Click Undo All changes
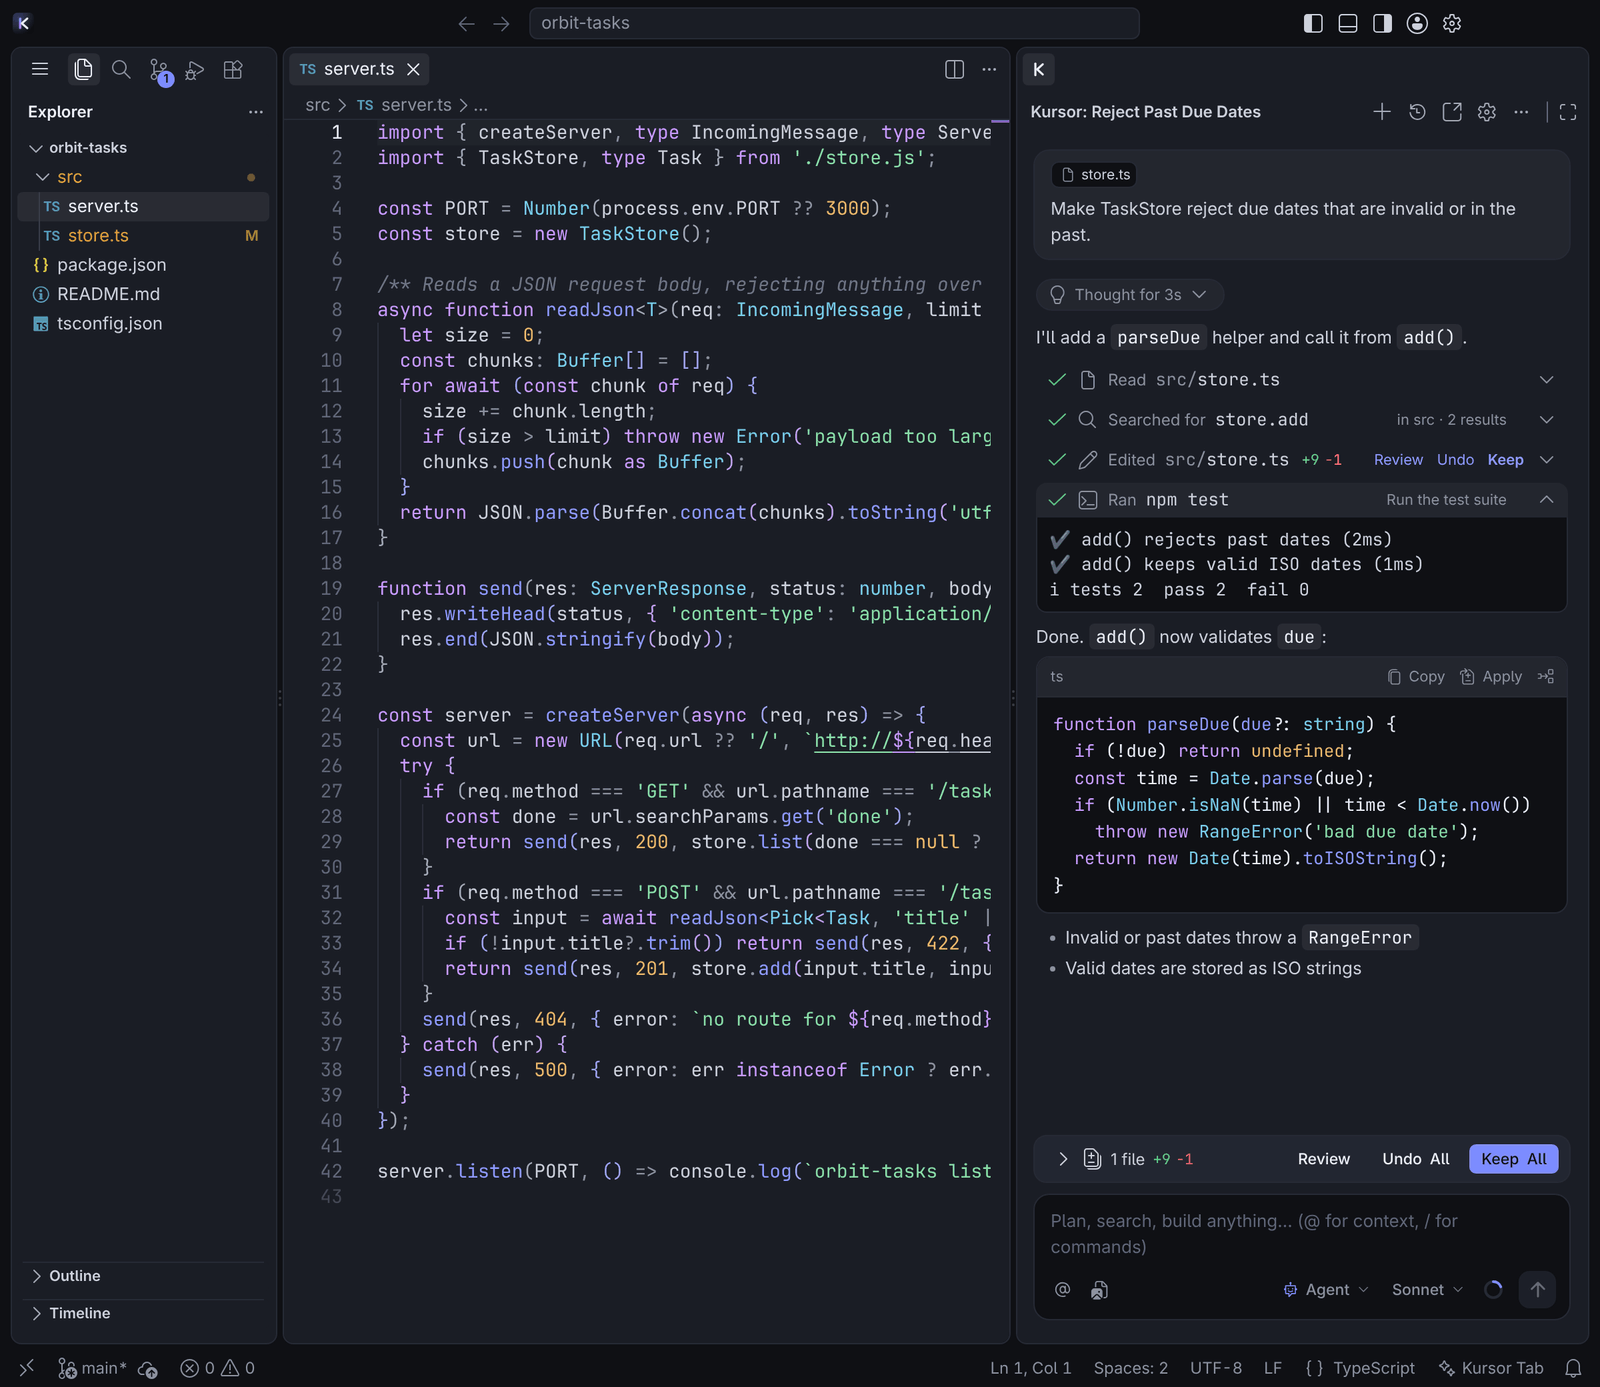 tap(1415, 1159)
